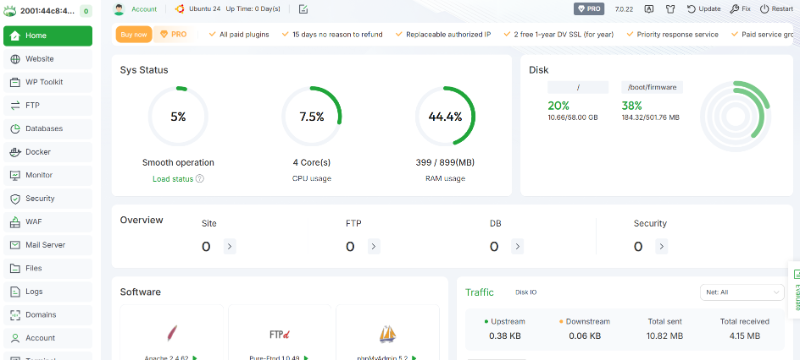Click the "4.15 MB" Total received value
This screenshot has width=800, height=360.
(744, 336)
